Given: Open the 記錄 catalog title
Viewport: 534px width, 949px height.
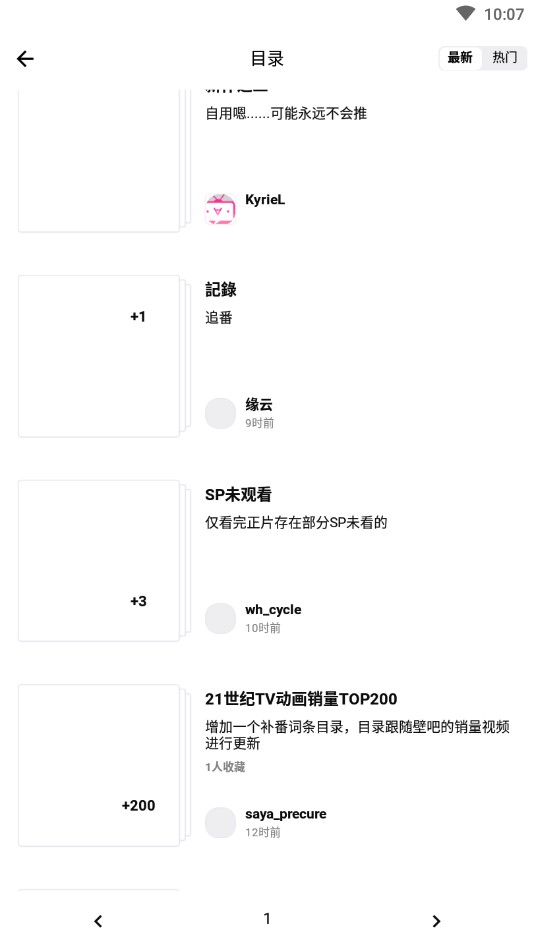Looking at the screenshot, I should point(221,290).
